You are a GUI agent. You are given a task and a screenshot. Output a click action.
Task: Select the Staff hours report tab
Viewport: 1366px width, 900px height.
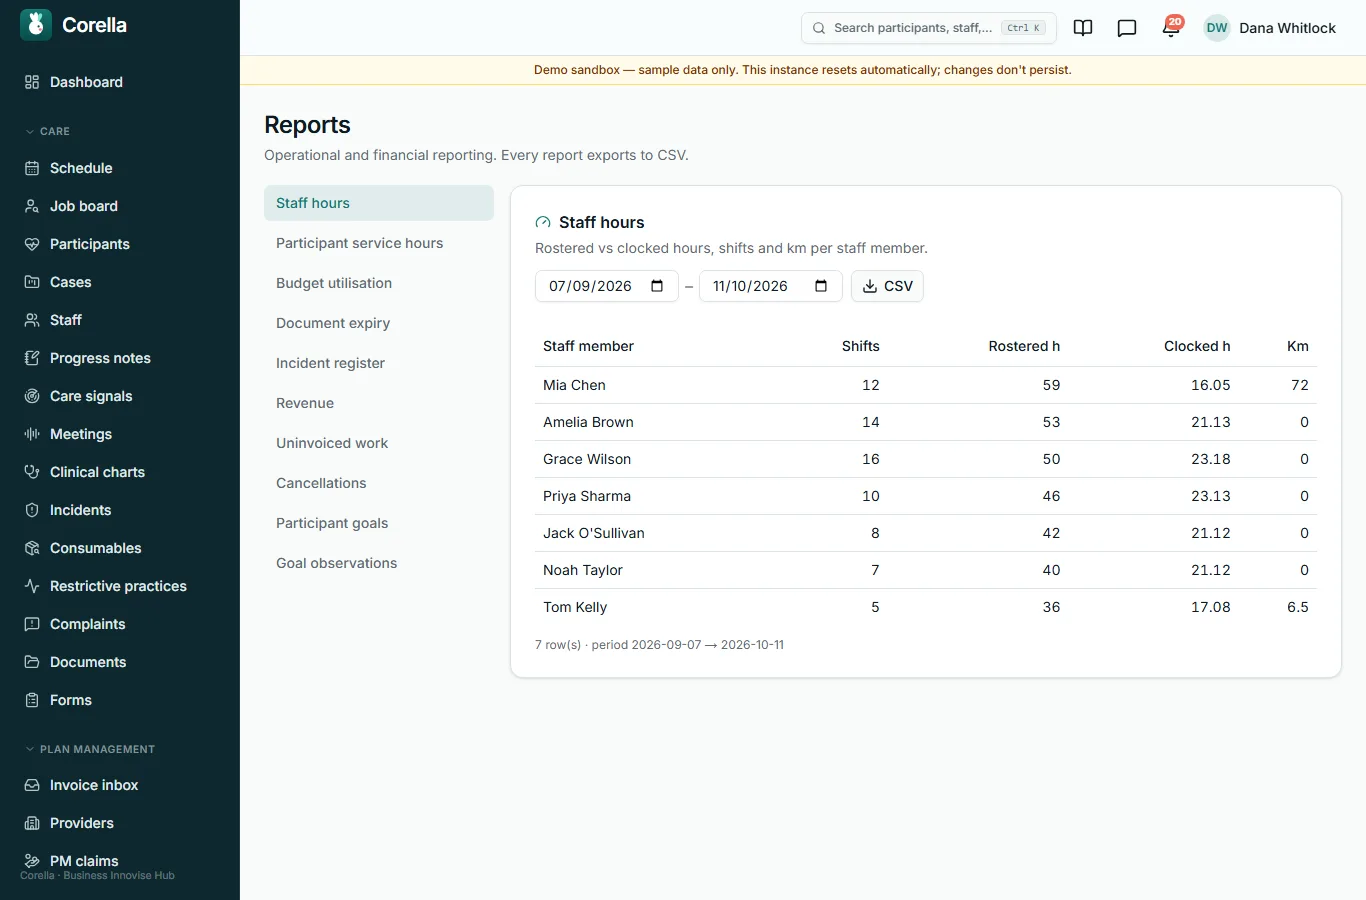(x=379, y=203)
